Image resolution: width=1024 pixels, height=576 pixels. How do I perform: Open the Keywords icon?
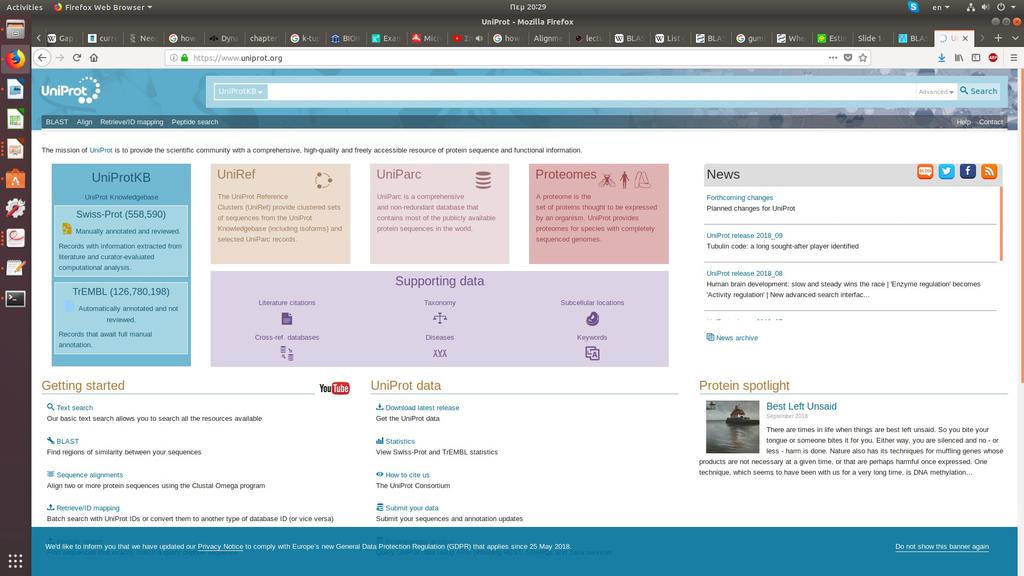(x=592, y=353)
